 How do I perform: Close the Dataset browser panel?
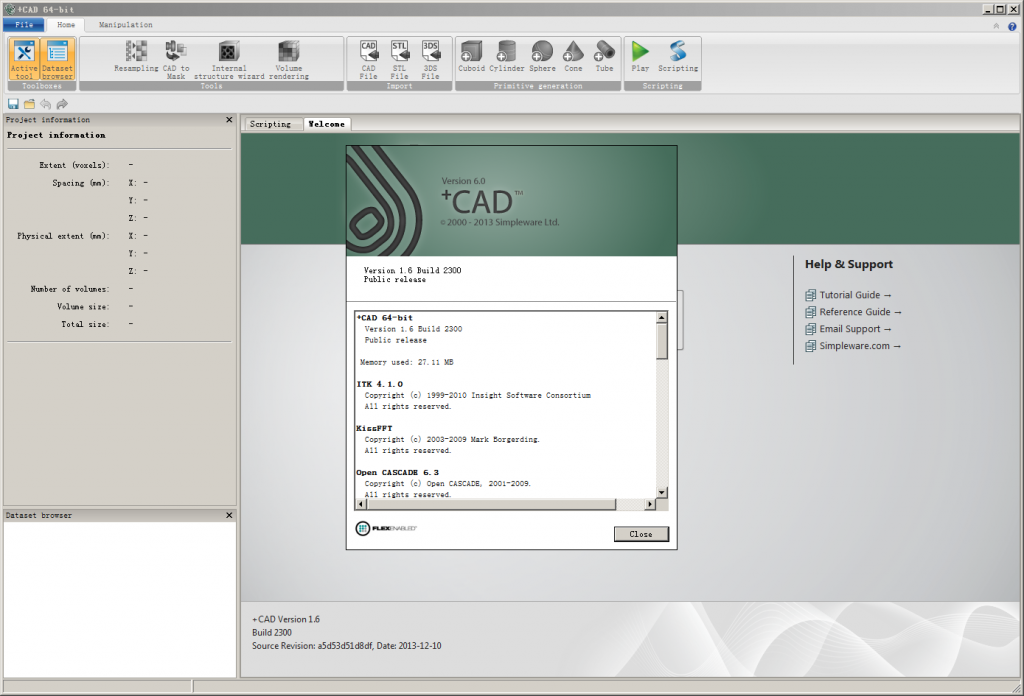tap(229, 515)
